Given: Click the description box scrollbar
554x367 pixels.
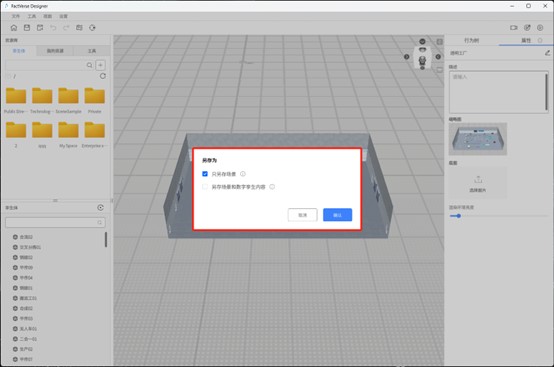Looking at the screenshot, I should coord(547,92).
